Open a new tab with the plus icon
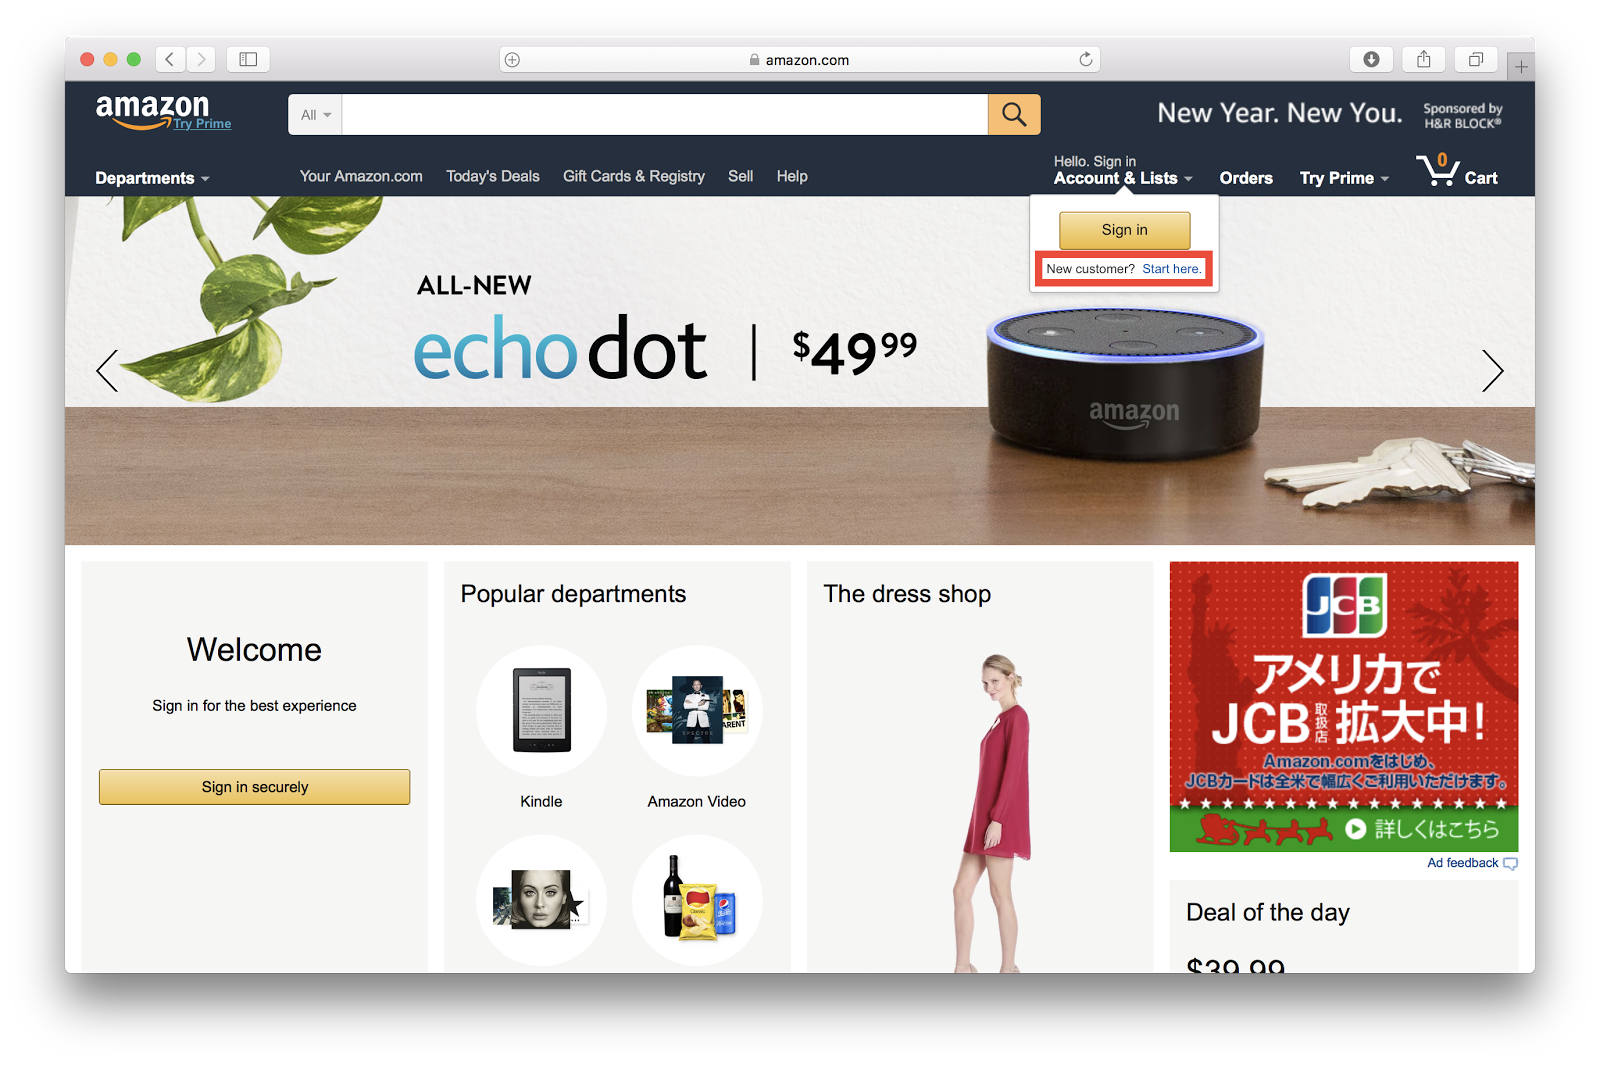The width and height of the screenshot is (1600, 1066). click(1520, 67)
